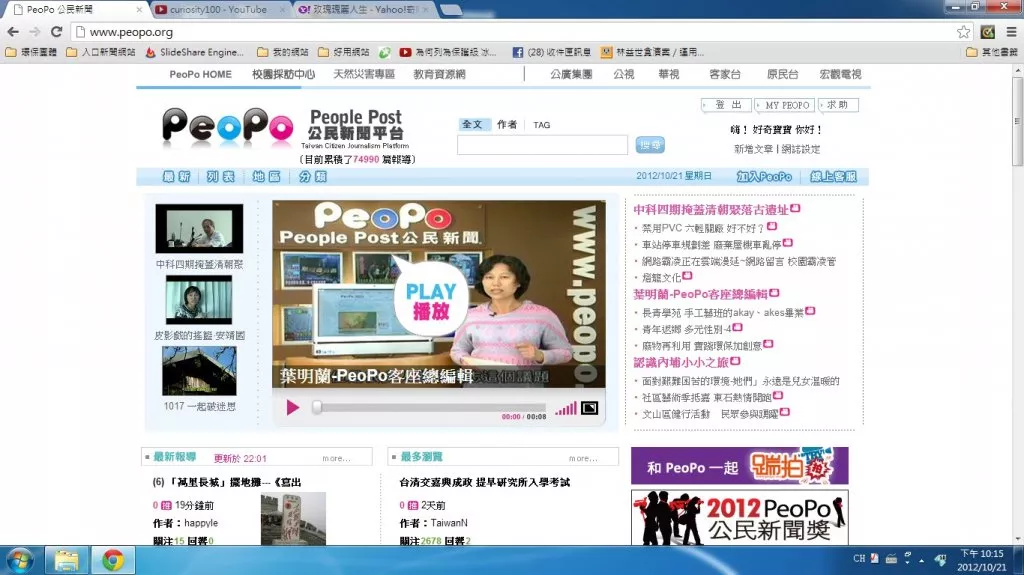Screen dimensions: 1024x575
Task: Open 天然災害專區 nav item
Action: (x=364, y=74)
